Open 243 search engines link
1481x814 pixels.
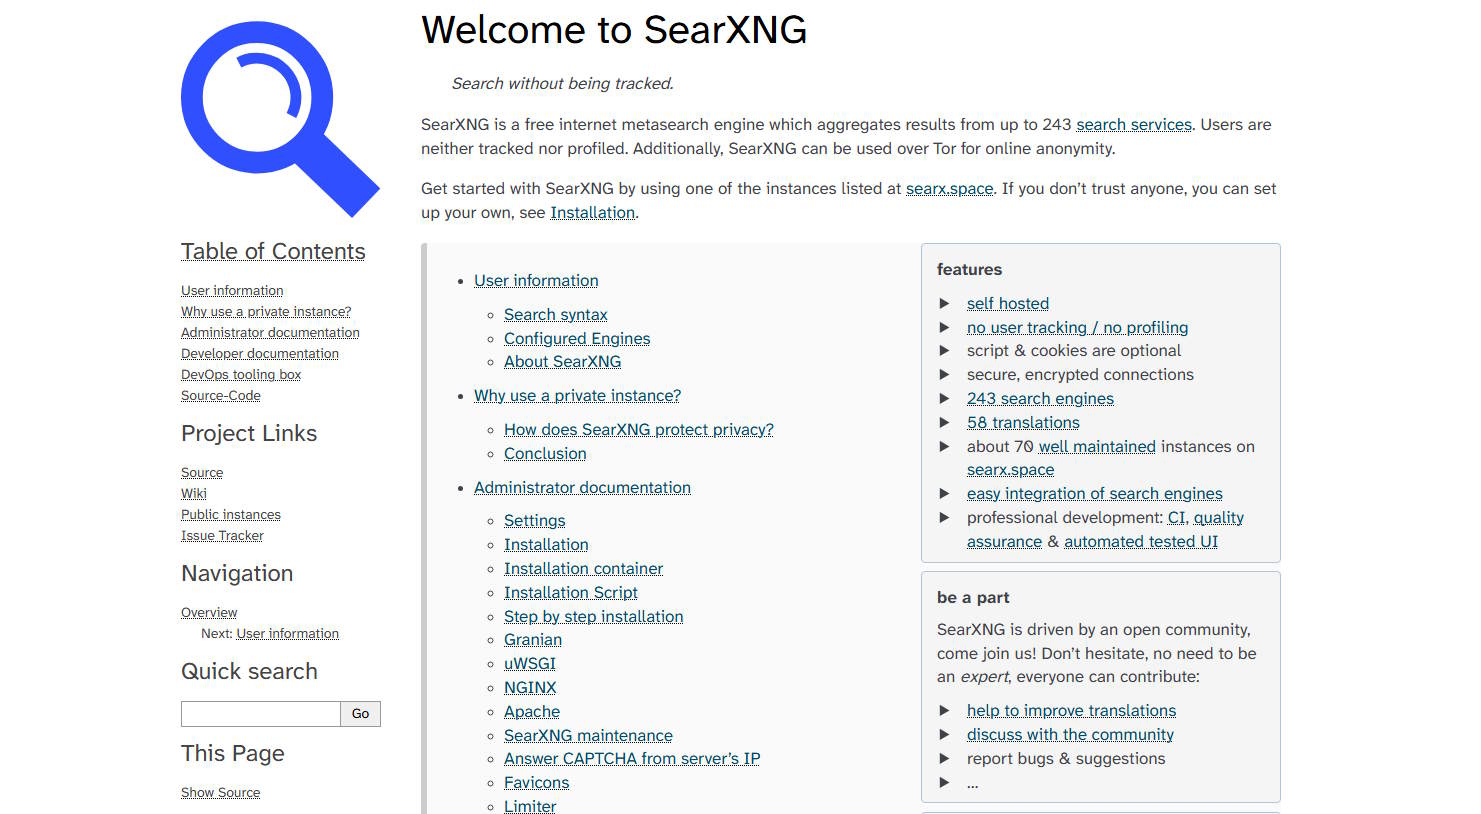1040,399
